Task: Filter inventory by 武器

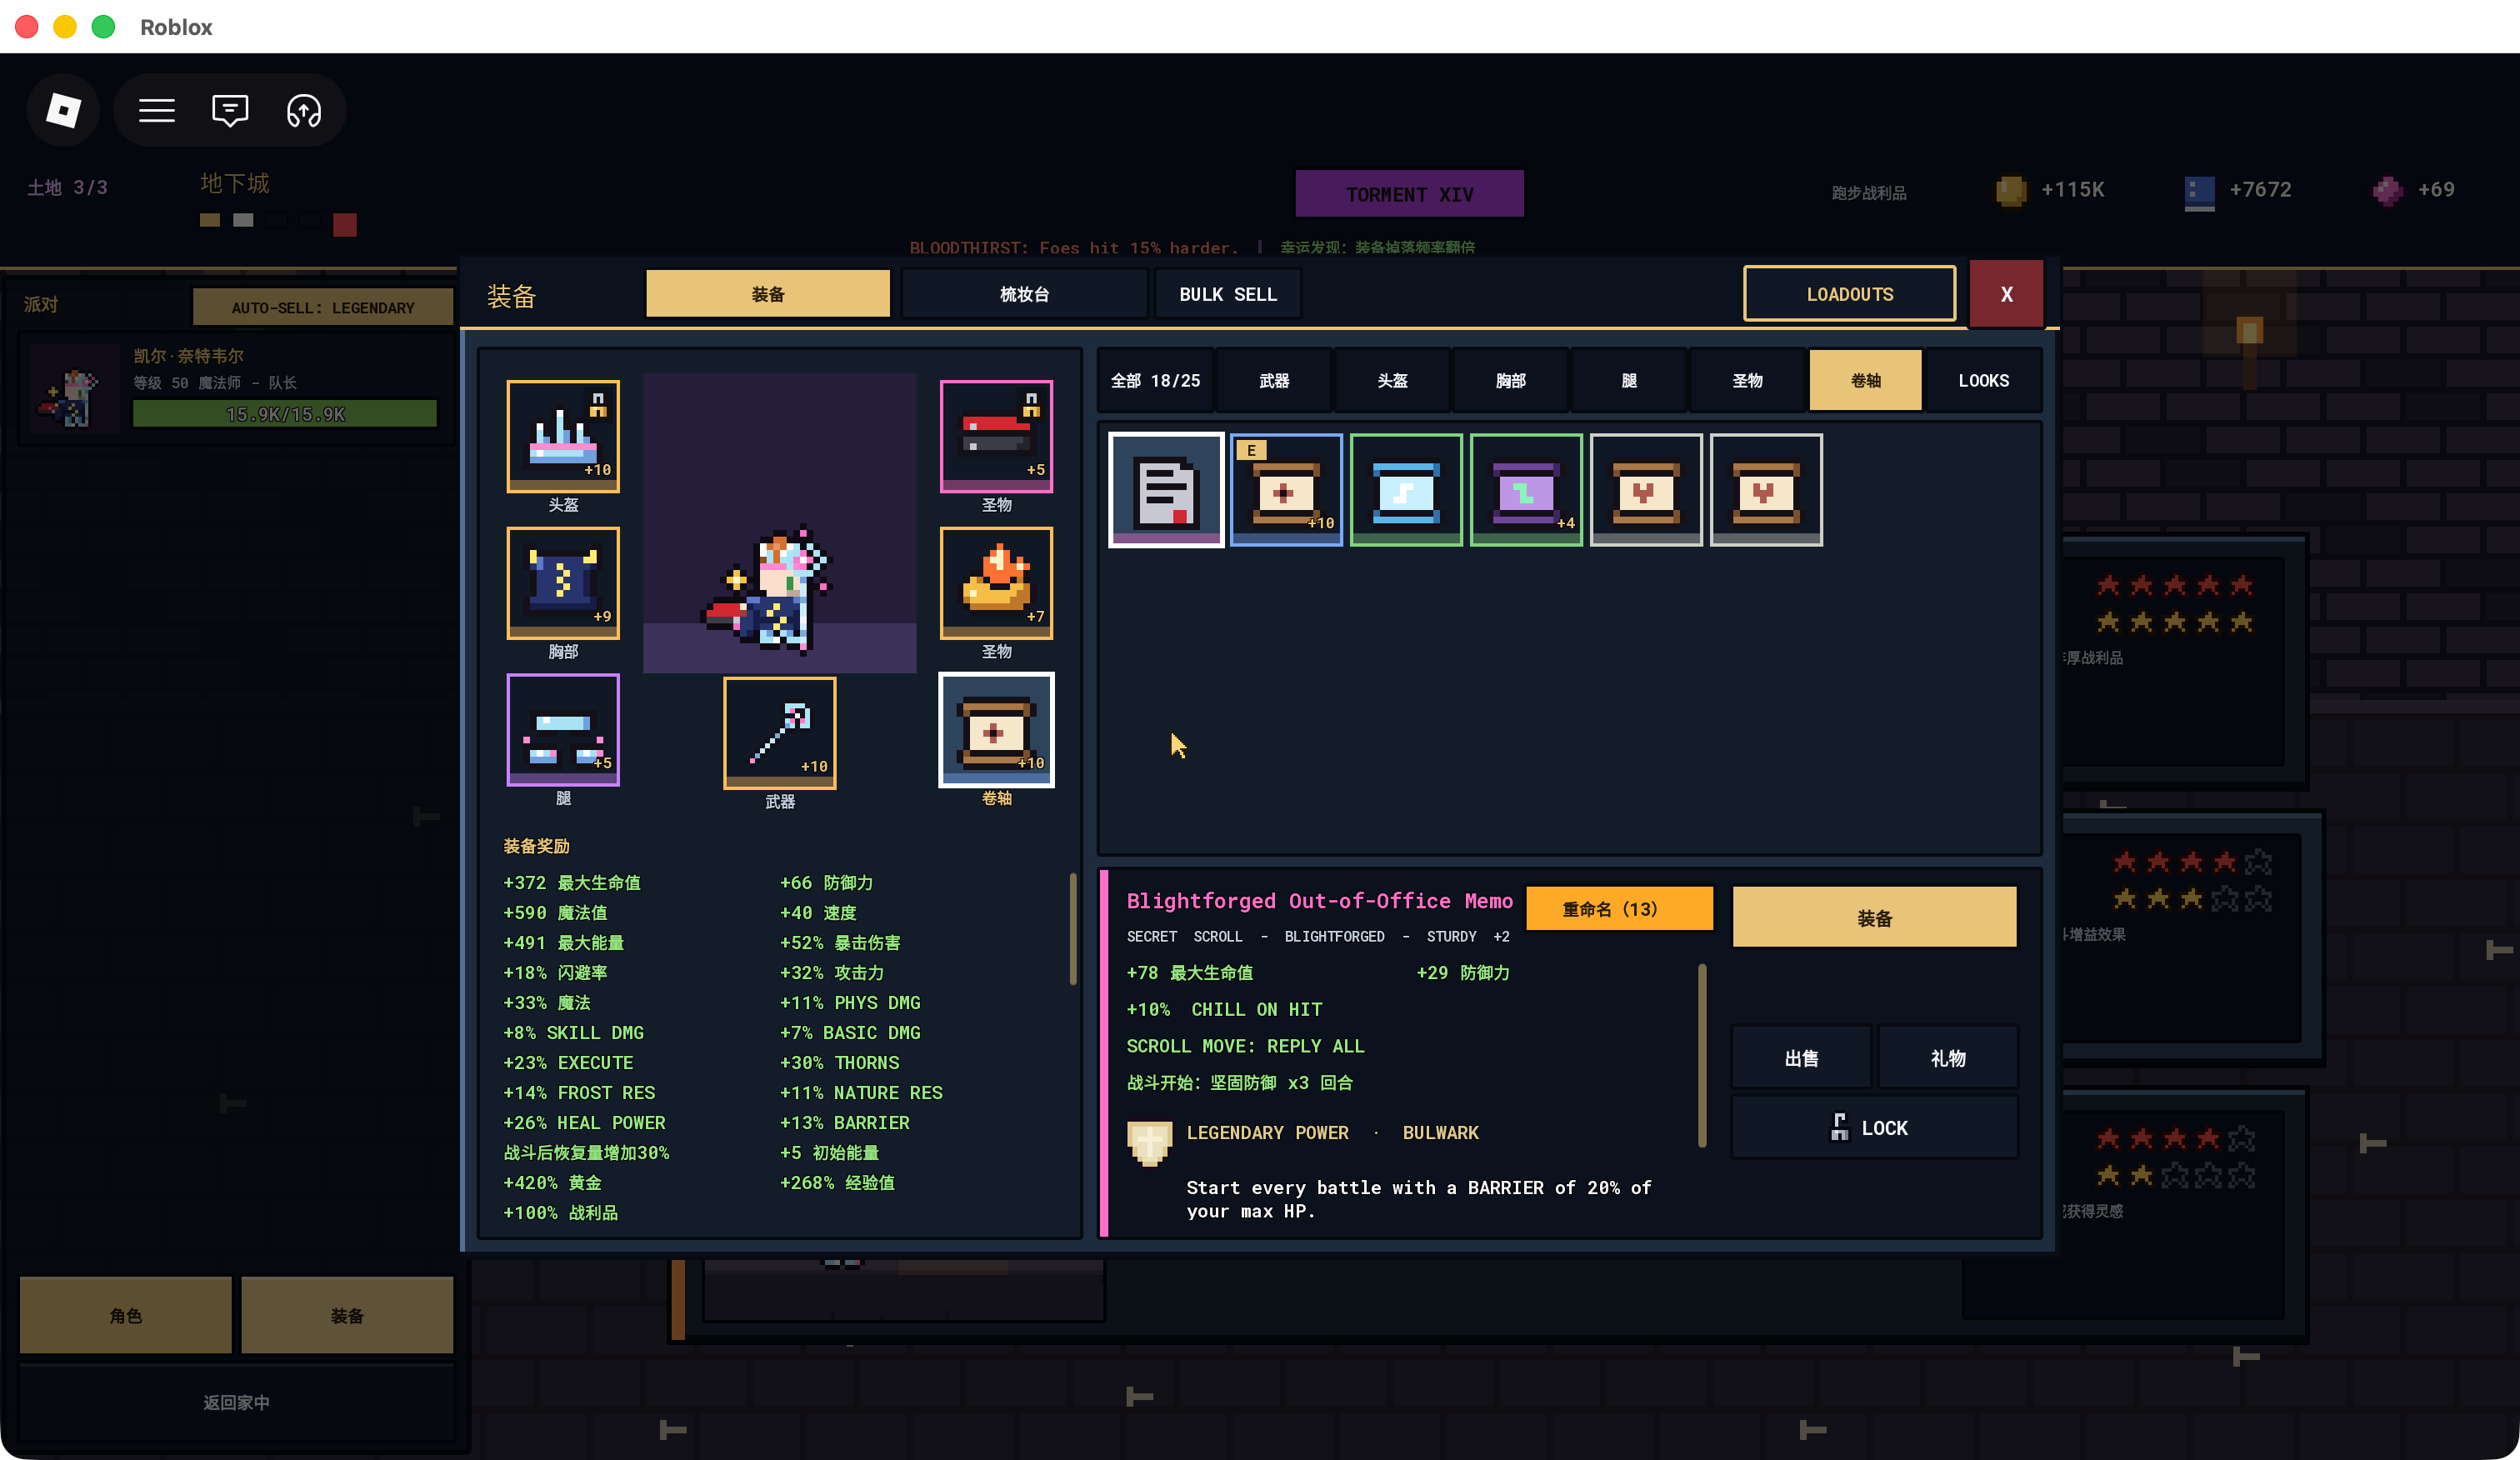Action: [x=1274, y=380]
